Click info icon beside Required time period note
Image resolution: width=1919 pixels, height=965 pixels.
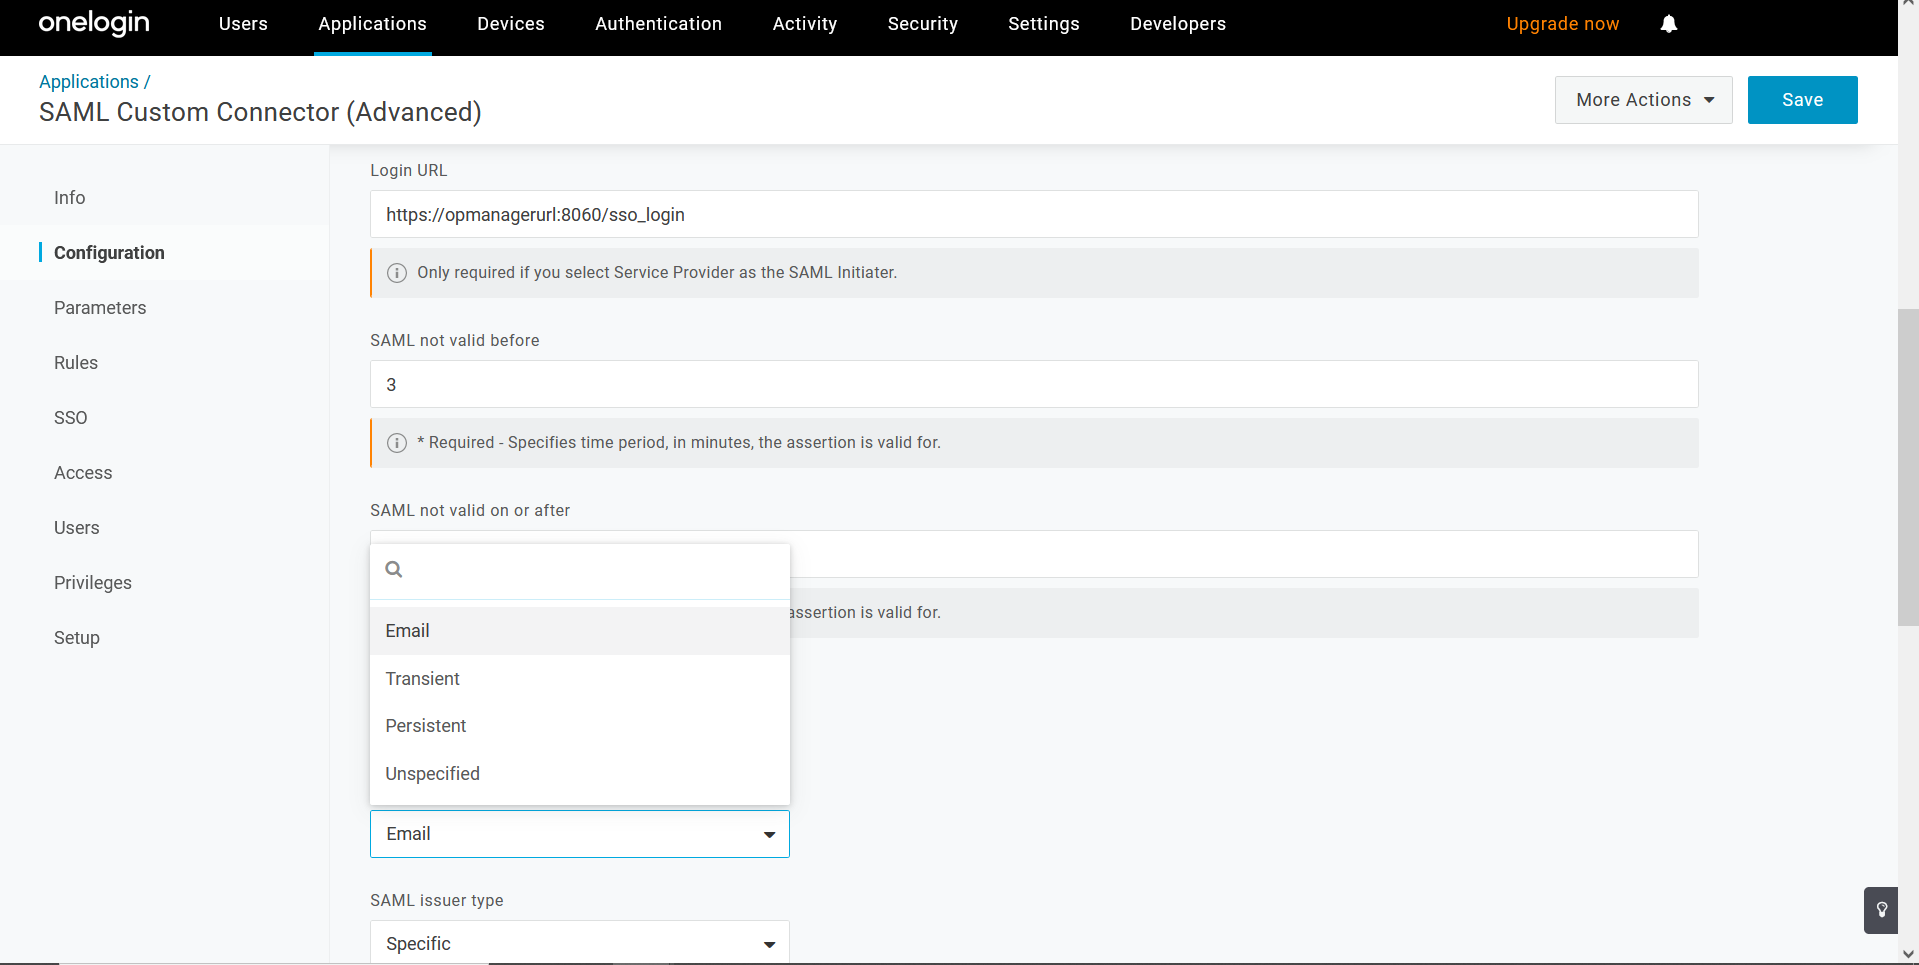pyautogui.click(x=397, y=443)
